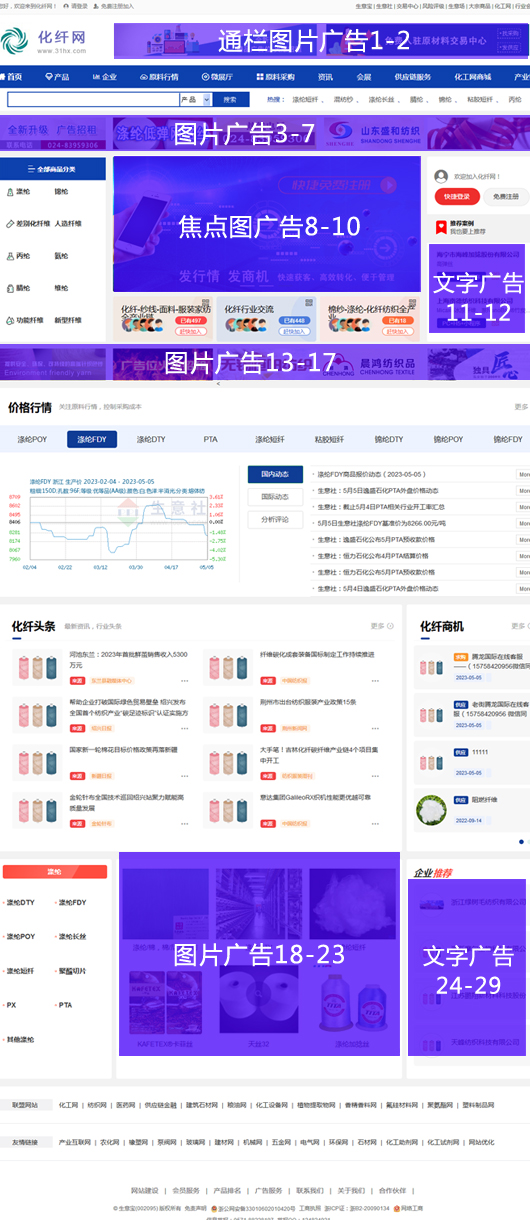Click the 阻燃纤维 supply listing thumbnail

coord(432,808)
